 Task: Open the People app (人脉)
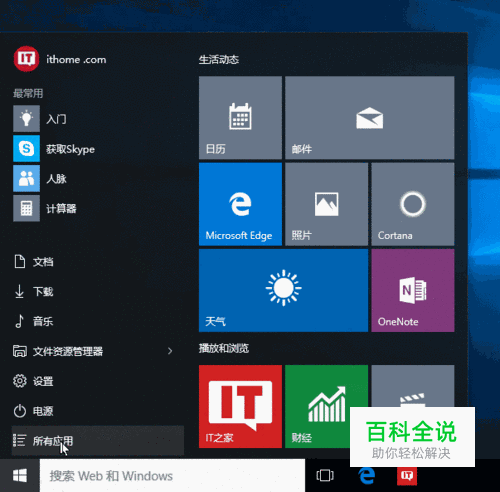coord(97,178)
